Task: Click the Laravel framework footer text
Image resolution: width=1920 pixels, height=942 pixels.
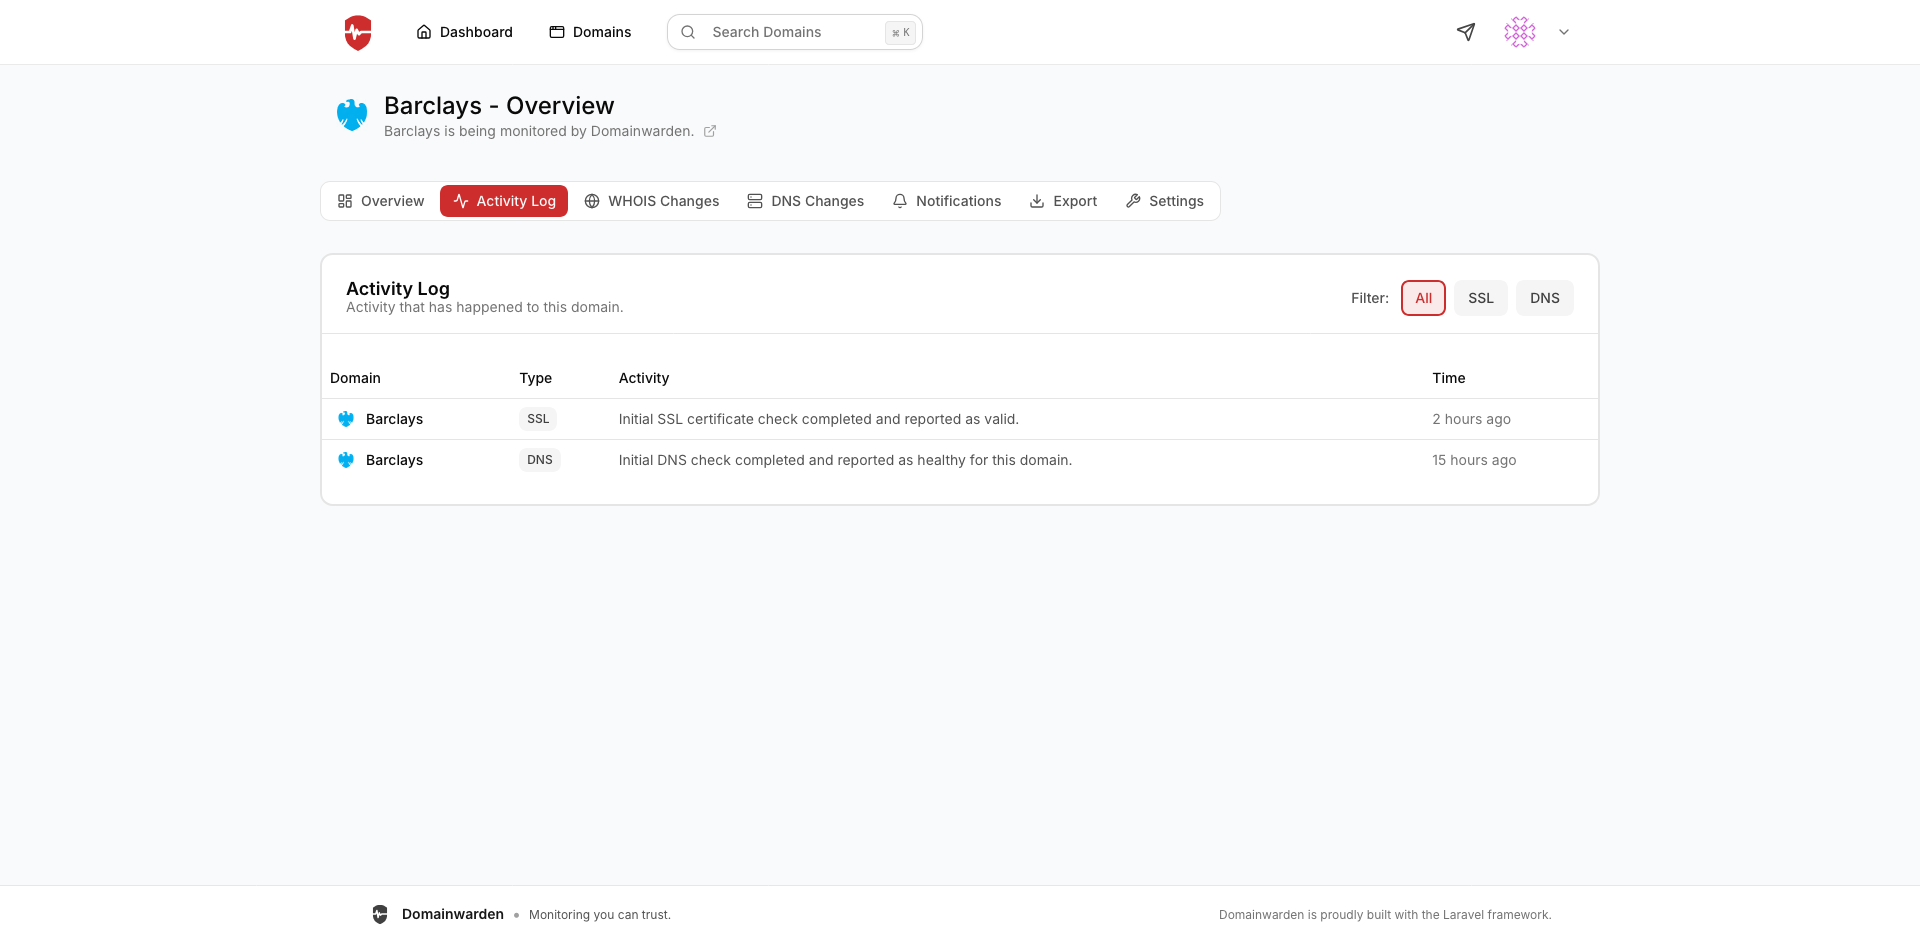Action: coord(1385,915)
